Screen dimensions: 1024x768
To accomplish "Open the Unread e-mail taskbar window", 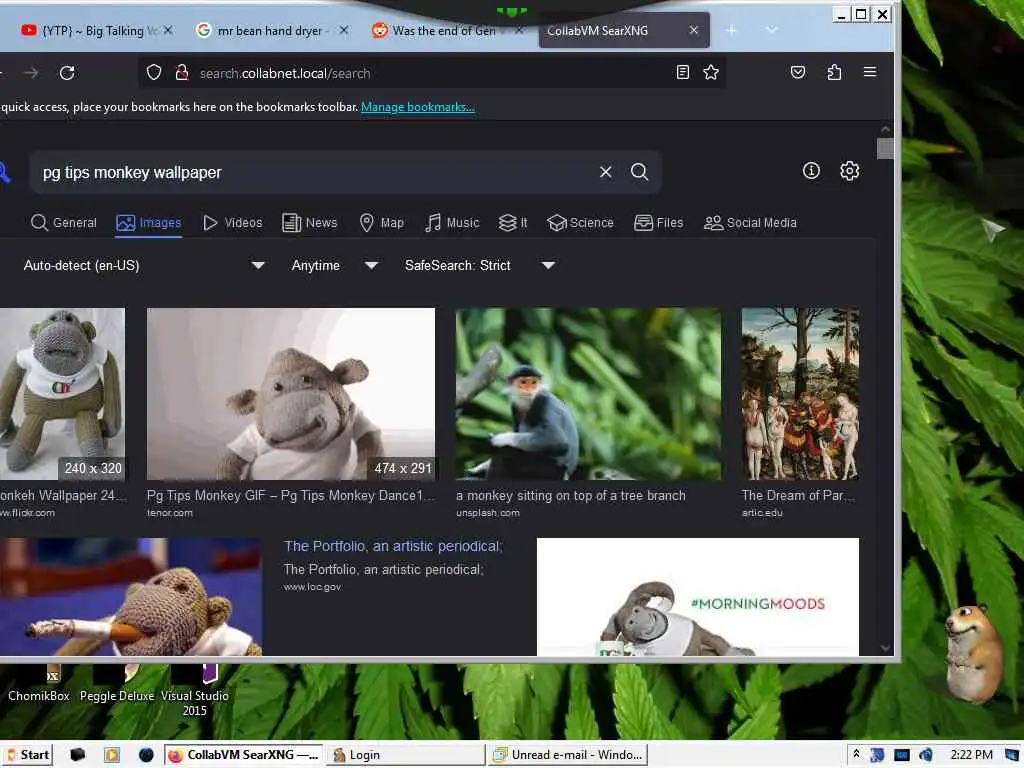I will pyautogui.click(x=568, y=755).
